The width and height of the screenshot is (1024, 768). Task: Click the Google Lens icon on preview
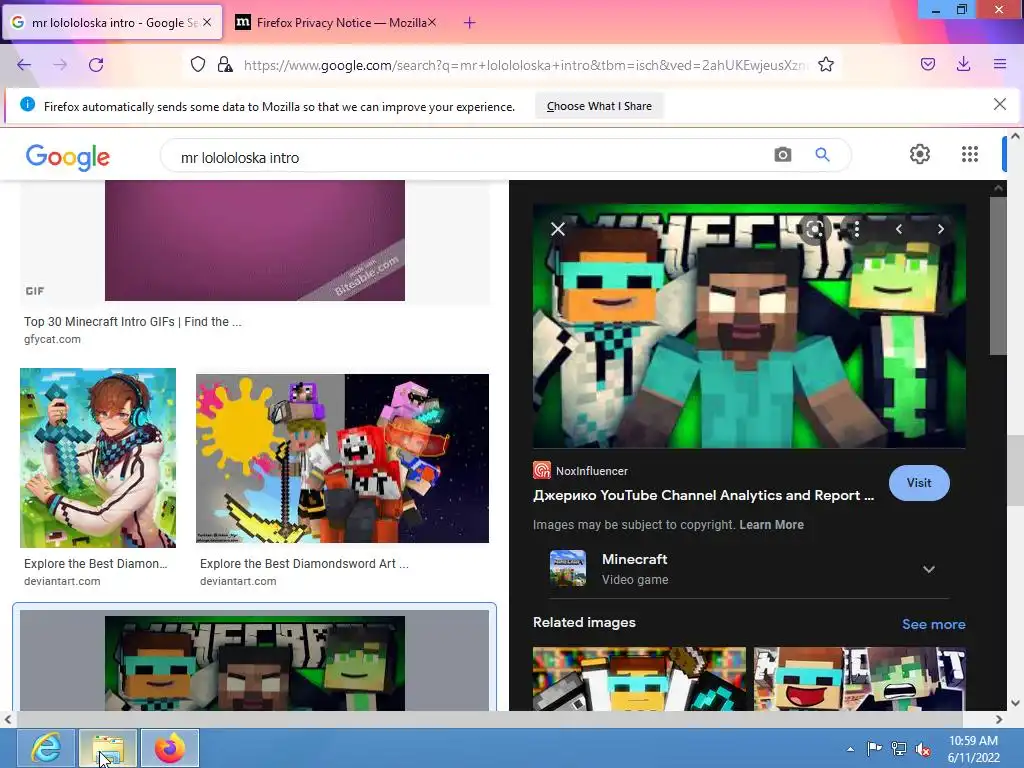tap(814, 229)
